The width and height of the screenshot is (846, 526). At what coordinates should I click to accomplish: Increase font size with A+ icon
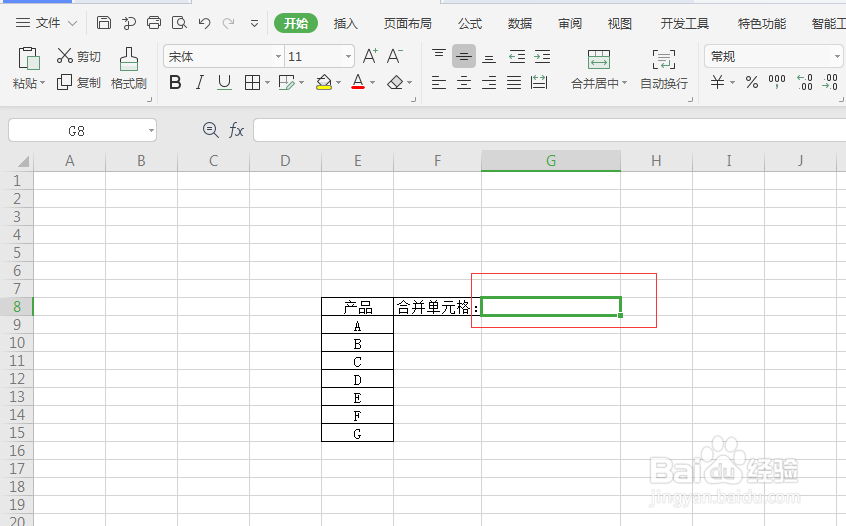[370, 56]
